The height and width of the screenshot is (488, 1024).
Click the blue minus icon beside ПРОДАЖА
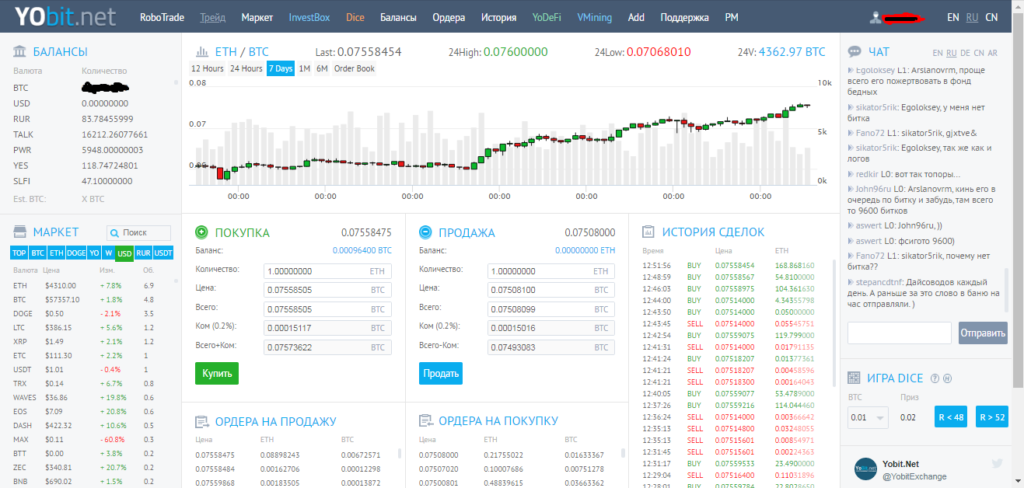pos(425,232)
